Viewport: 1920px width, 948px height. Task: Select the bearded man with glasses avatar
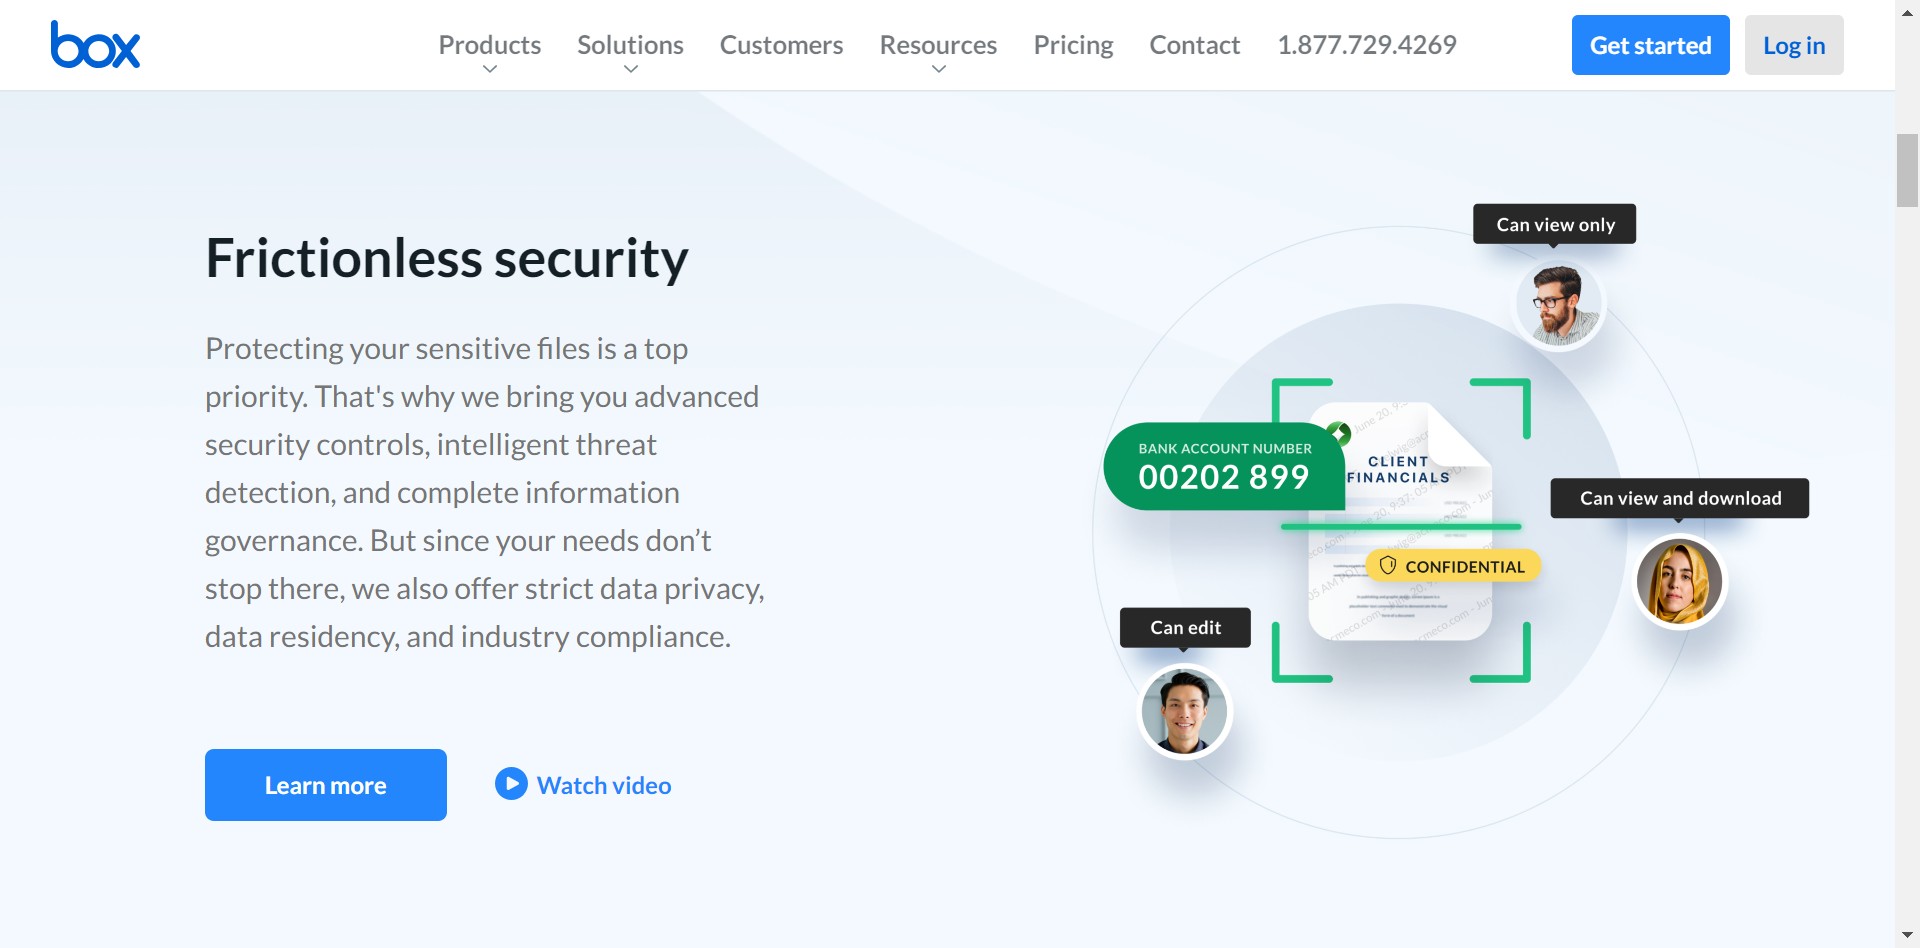click(x=1559, y=304)
